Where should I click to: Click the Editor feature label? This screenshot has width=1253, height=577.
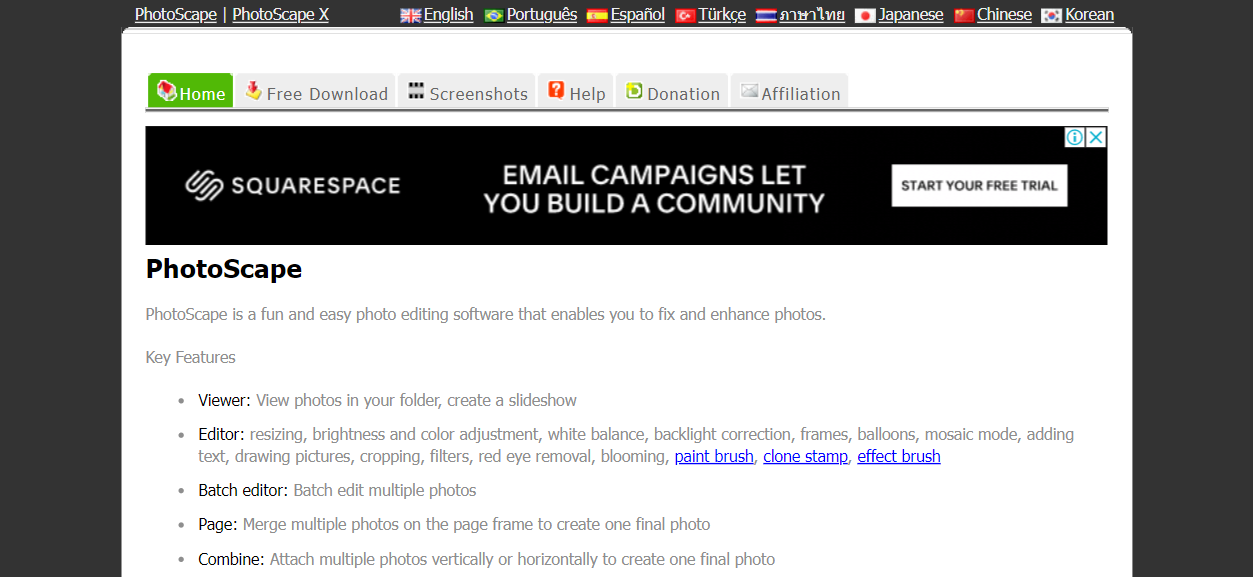click(222, 434)
